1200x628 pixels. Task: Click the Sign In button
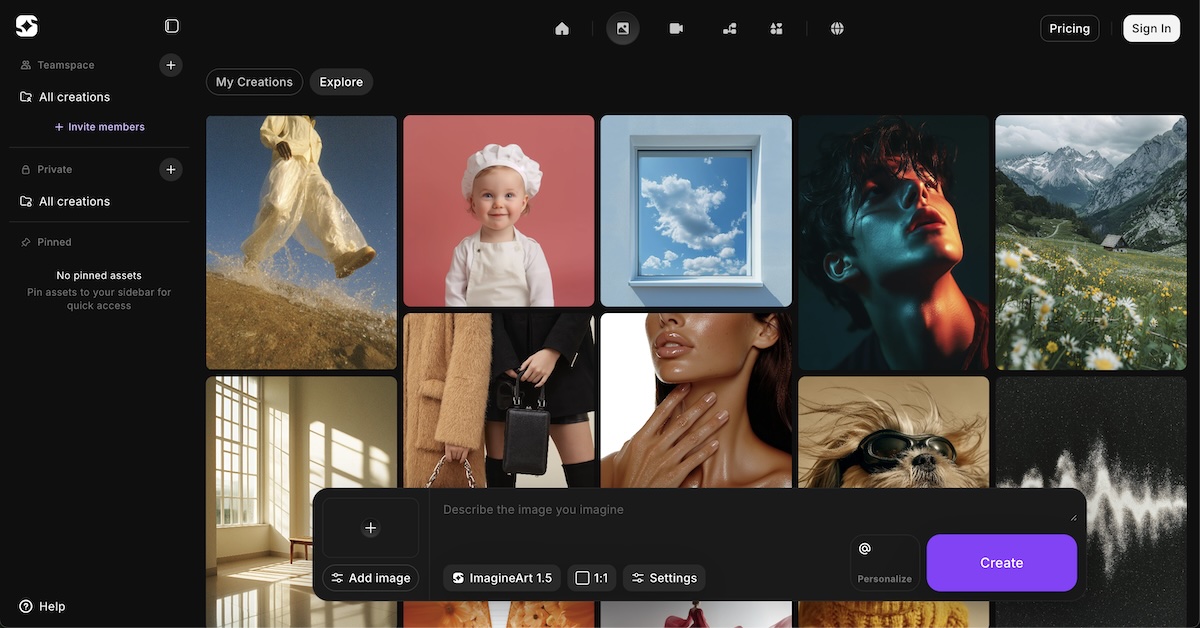1151,28
